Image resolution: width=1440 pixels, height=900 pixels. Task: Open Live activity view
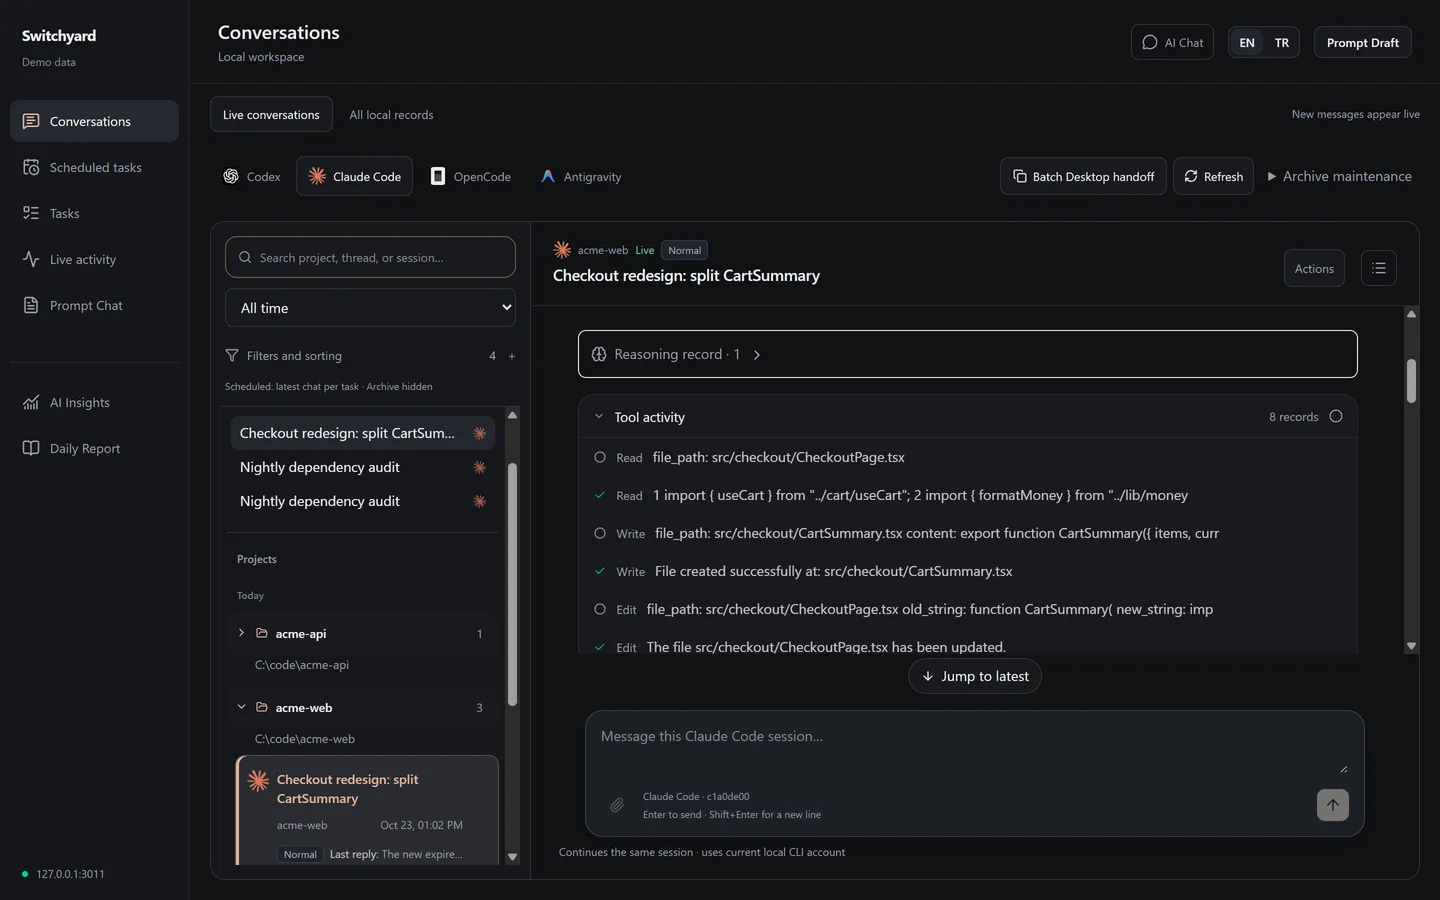(x=94, y=259)
